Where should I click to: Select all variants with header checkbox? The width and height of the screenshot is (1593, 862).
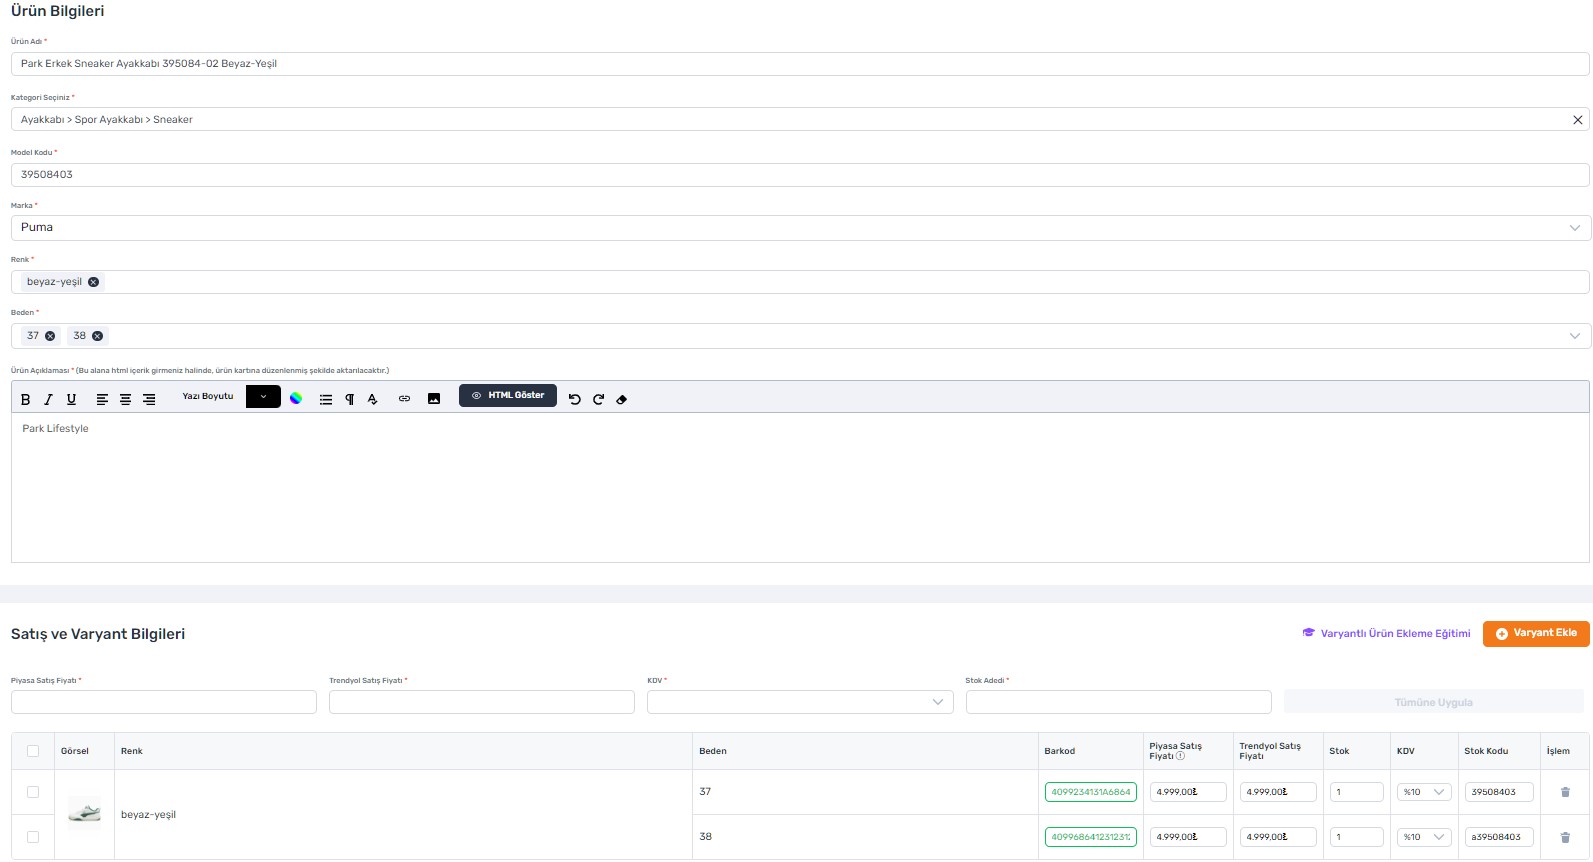pos(33,751)
